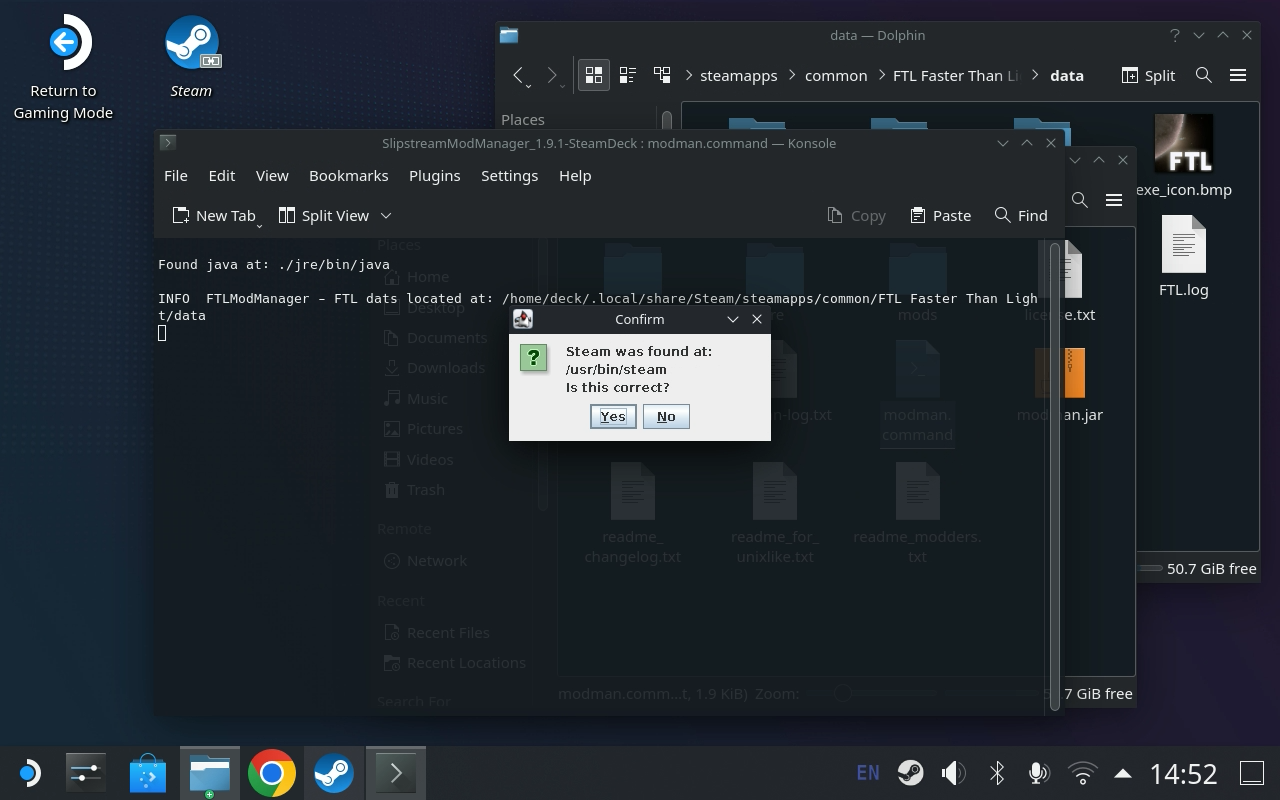Open volume control in system tray

953,773
